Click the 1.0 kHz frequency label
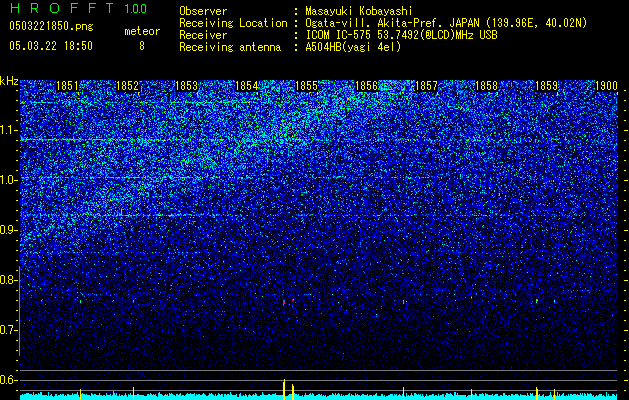Screen dimensions: 629x400 pyautogui.click(x=9, y=180)
